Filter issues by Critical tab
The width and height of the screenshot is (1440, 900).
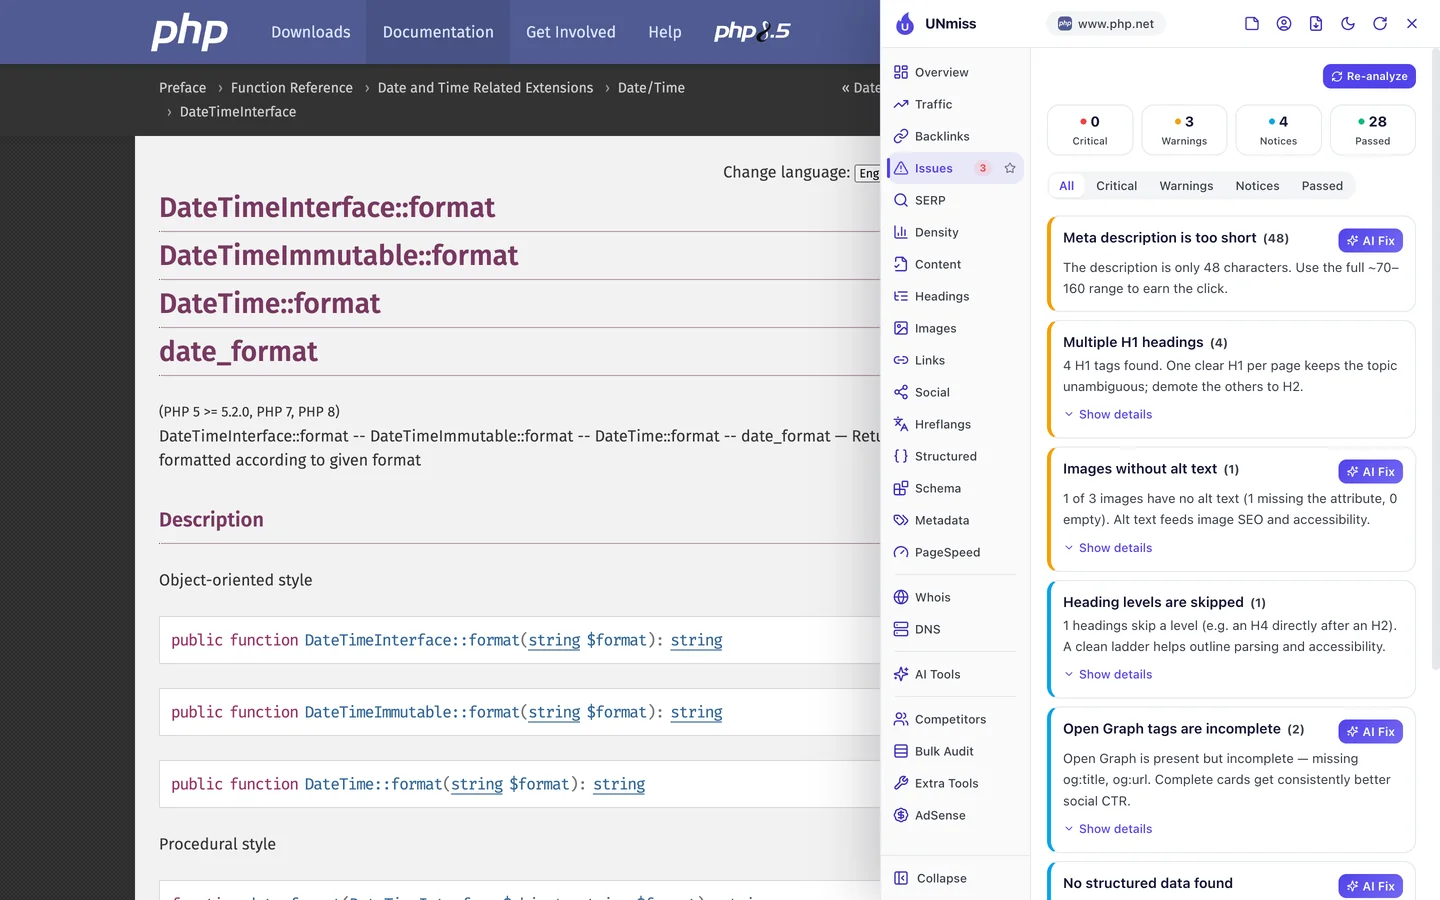pyautogui.click(x=1116, y=186)
